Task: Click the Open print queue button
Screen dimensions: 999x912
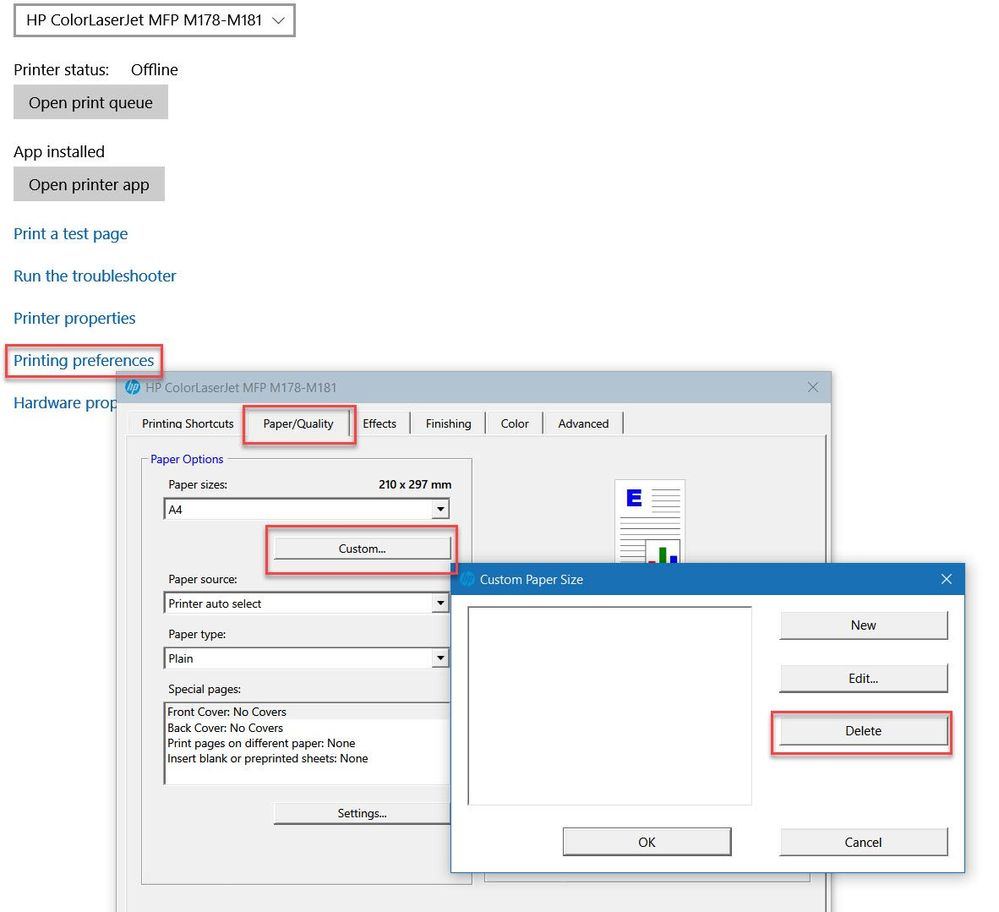Action: (x=90, y=103)
